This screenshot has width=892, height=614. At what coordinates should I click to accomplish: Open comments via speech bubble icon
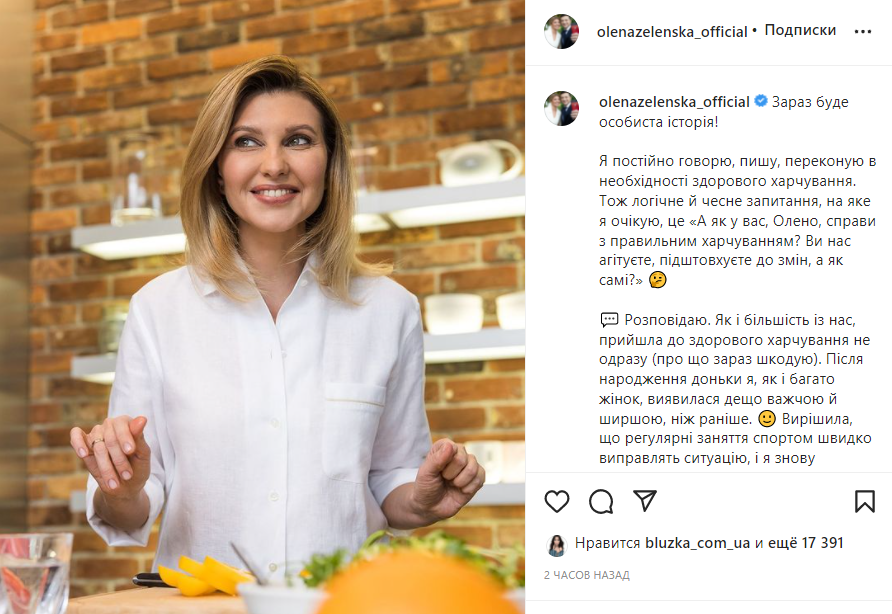coord(601,501)
